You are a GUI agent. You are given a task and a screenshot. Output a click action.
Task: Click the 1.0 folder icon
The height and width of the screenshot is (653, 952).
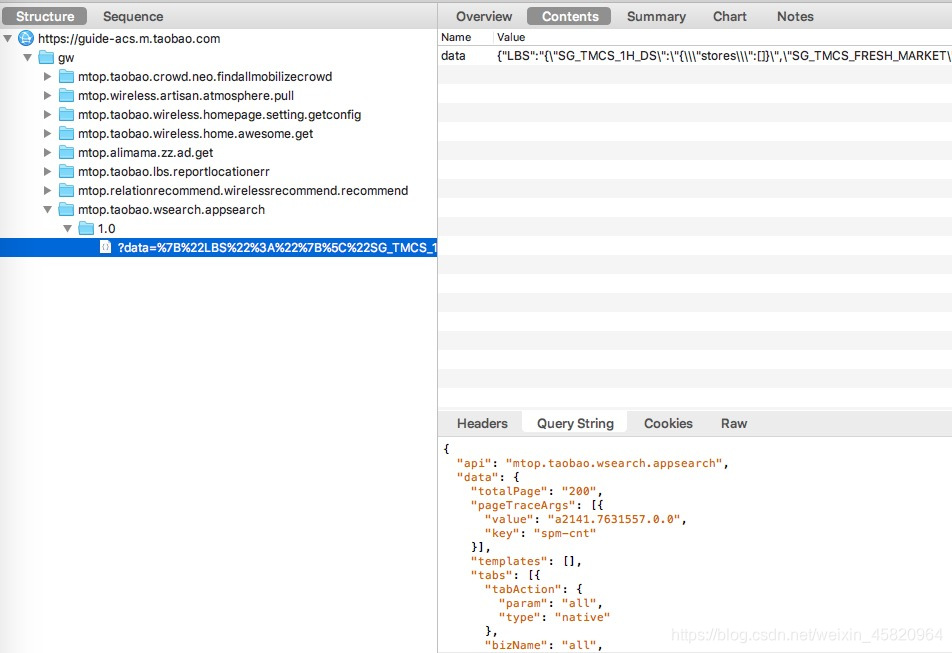point(86,229)
